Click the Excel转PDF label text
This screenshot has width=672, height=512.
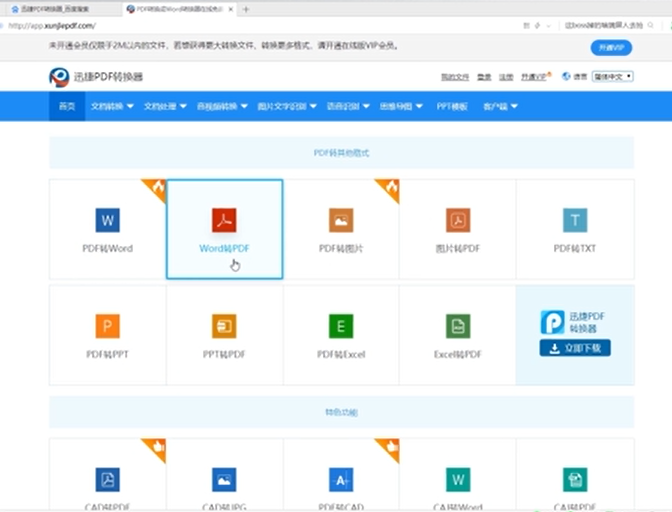(x=458, y=354)
